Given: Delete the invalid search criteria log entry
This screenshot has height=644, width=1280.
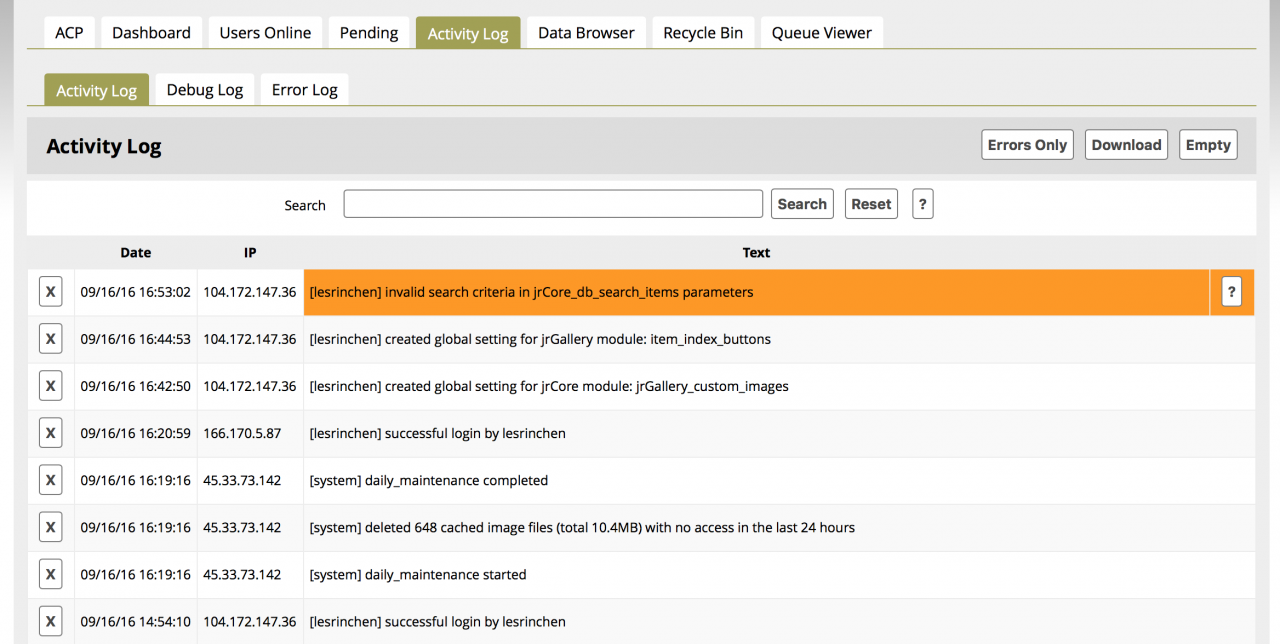Looking at the screenshot, I should coord(50,292).
